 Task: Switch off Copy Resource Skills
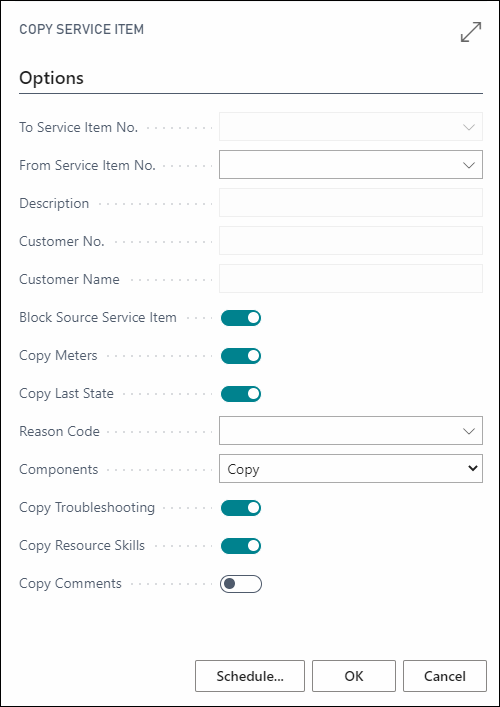click(x=241, y=546)
